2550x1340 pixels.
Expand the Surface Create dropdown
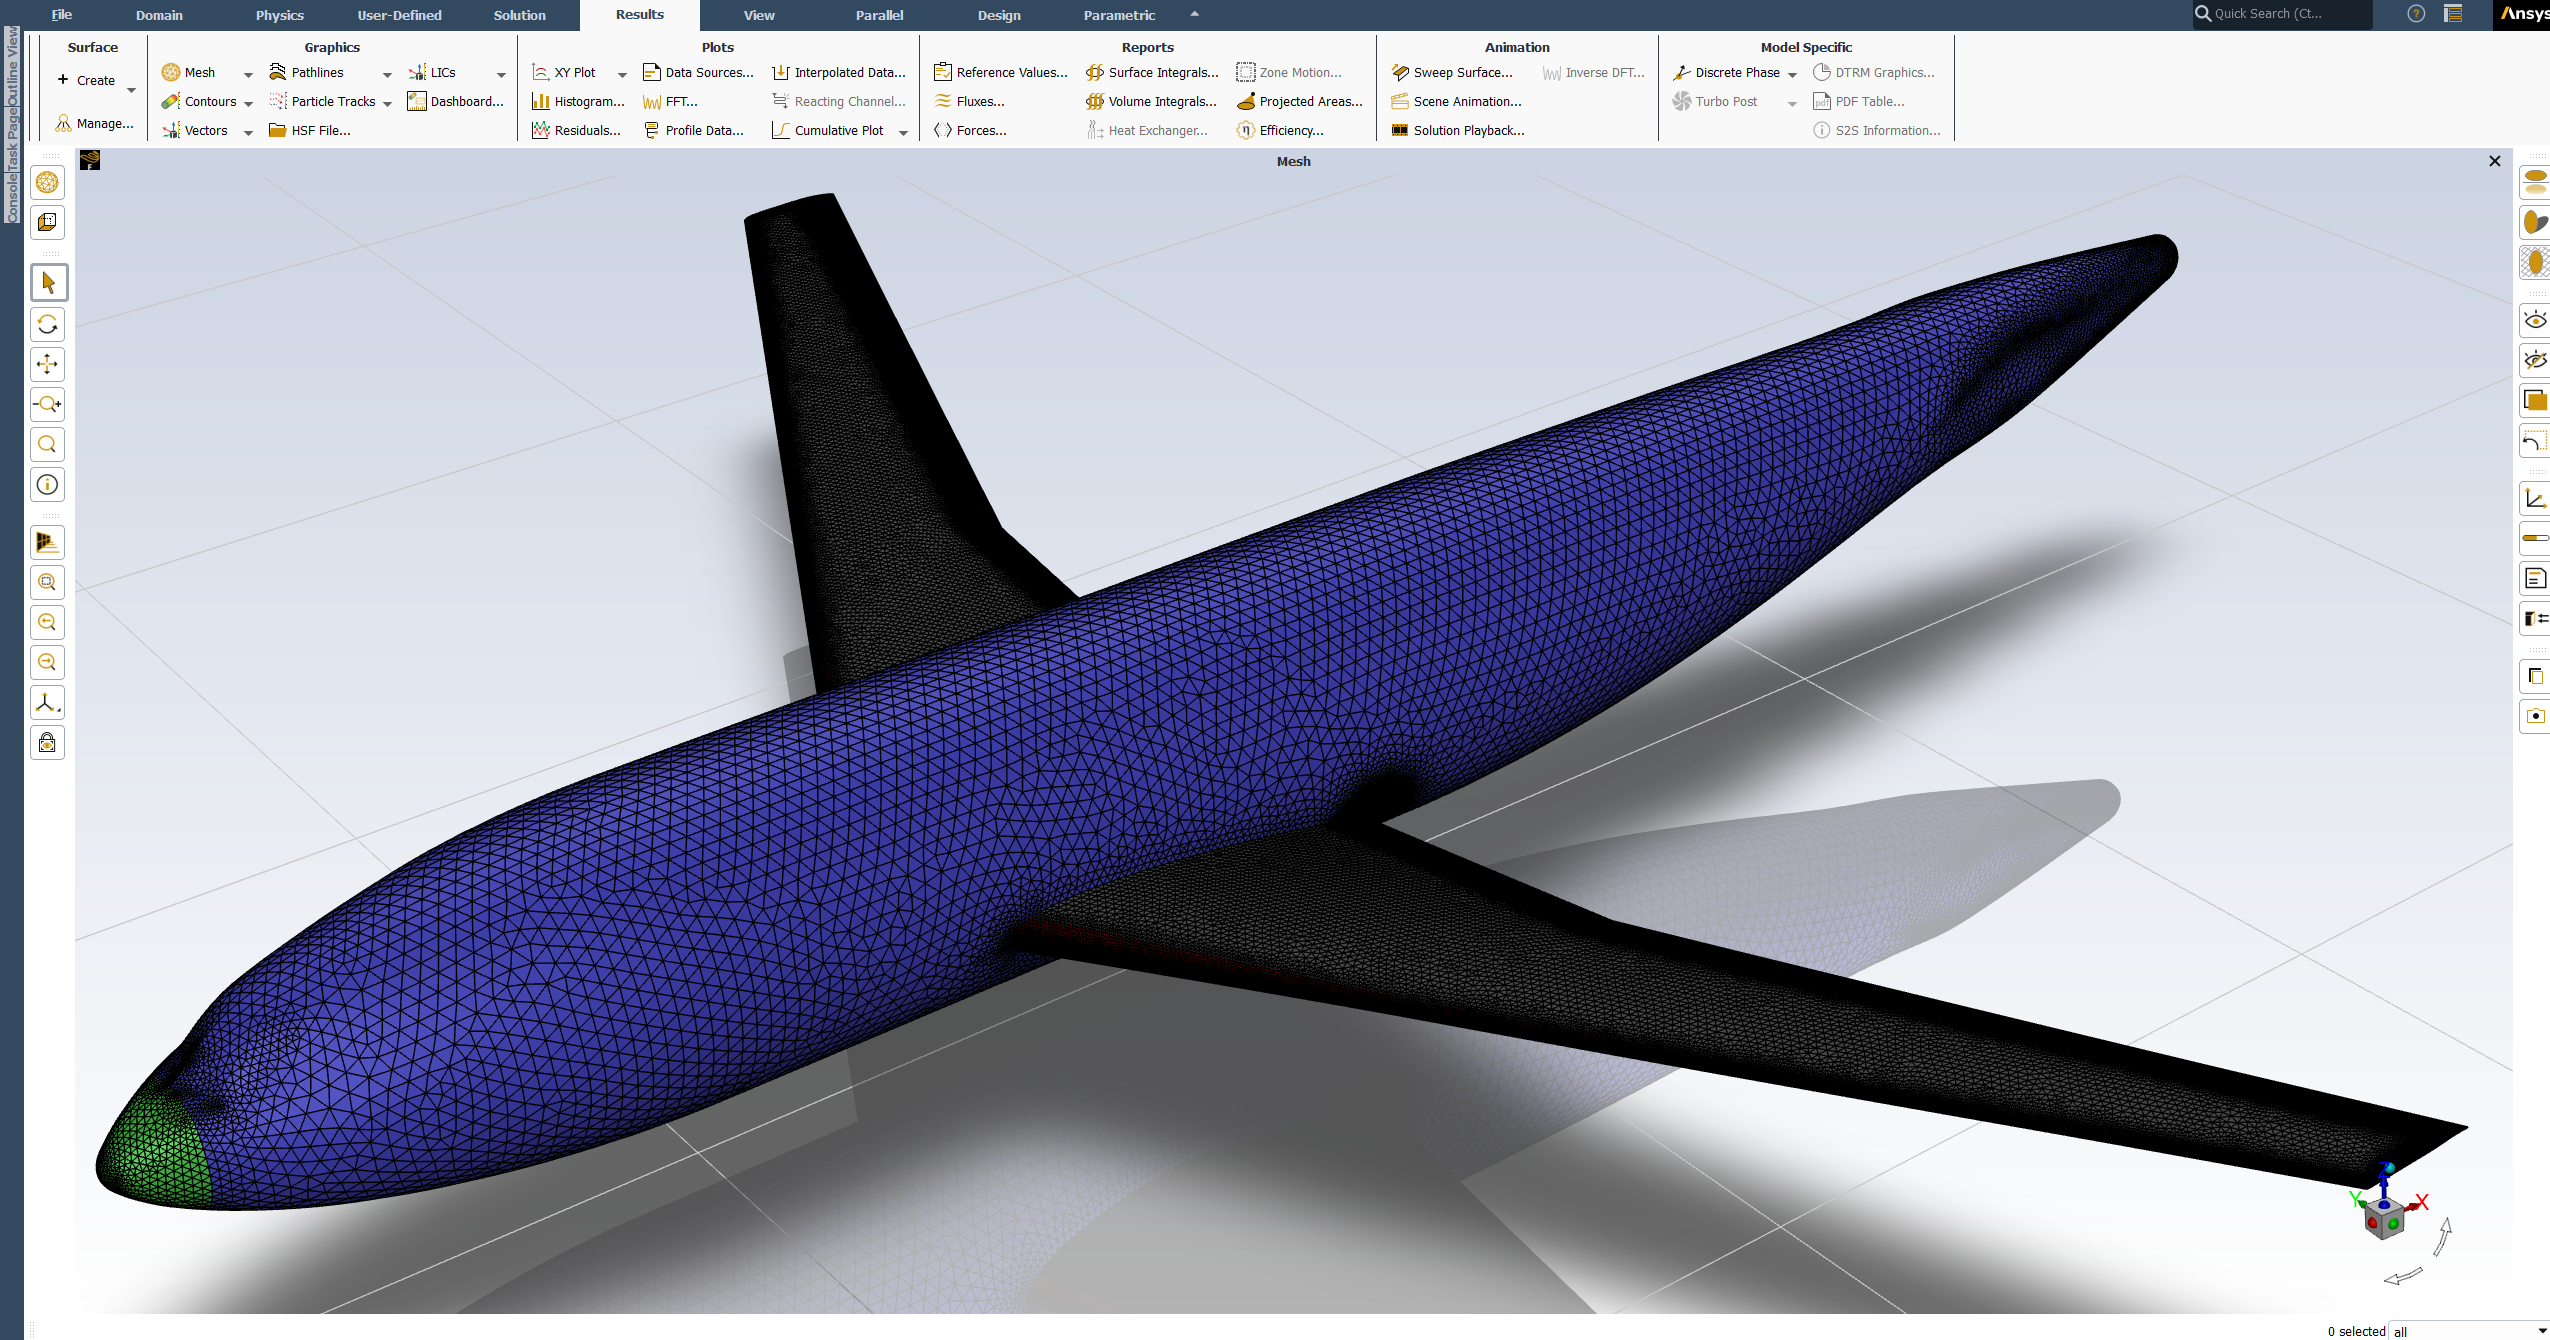[131, 90]
